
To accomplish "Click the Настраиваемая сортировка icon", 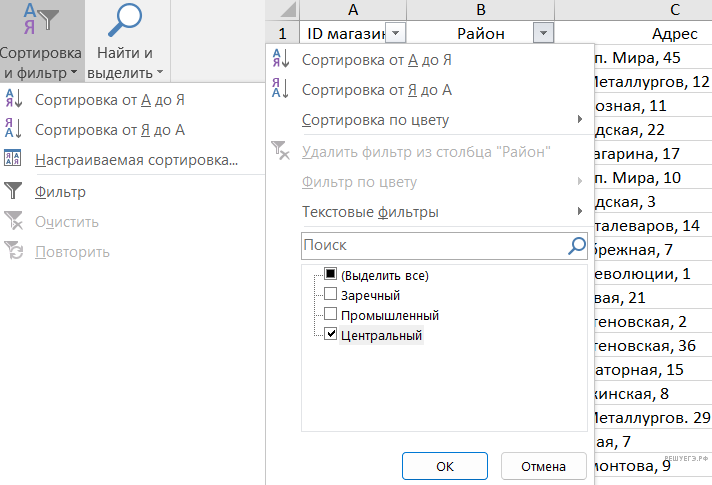I will [14, 159].
